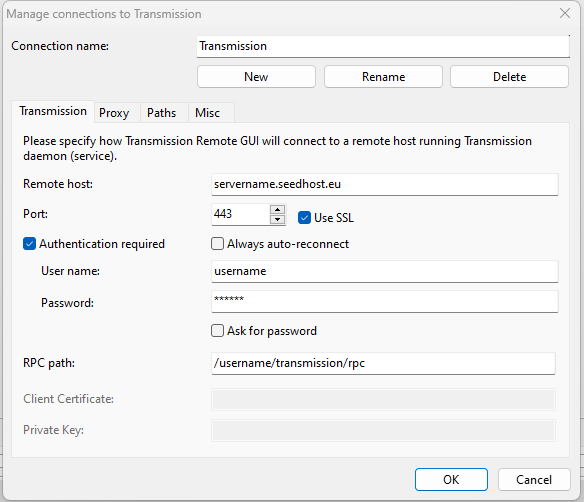
Task: Delete the current connection
Action: pos(510,77)
